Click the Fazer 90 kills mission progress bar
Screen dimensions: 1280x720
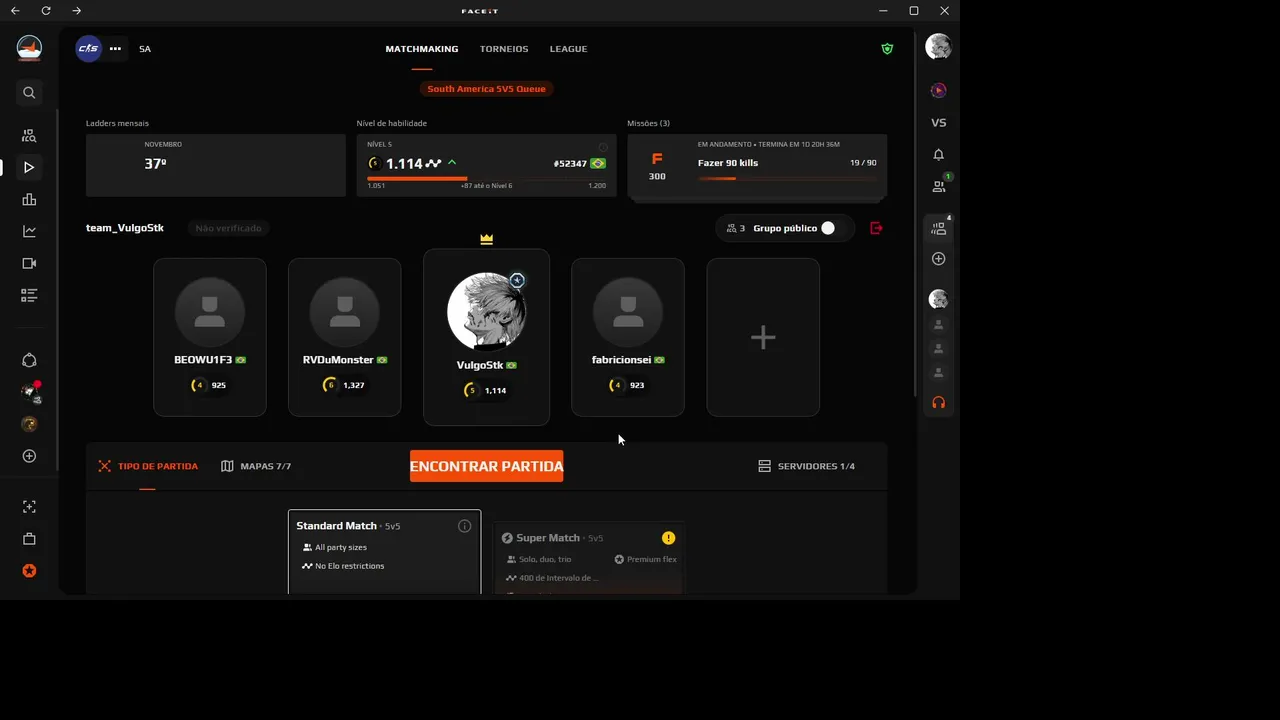[x=787, y=178]
